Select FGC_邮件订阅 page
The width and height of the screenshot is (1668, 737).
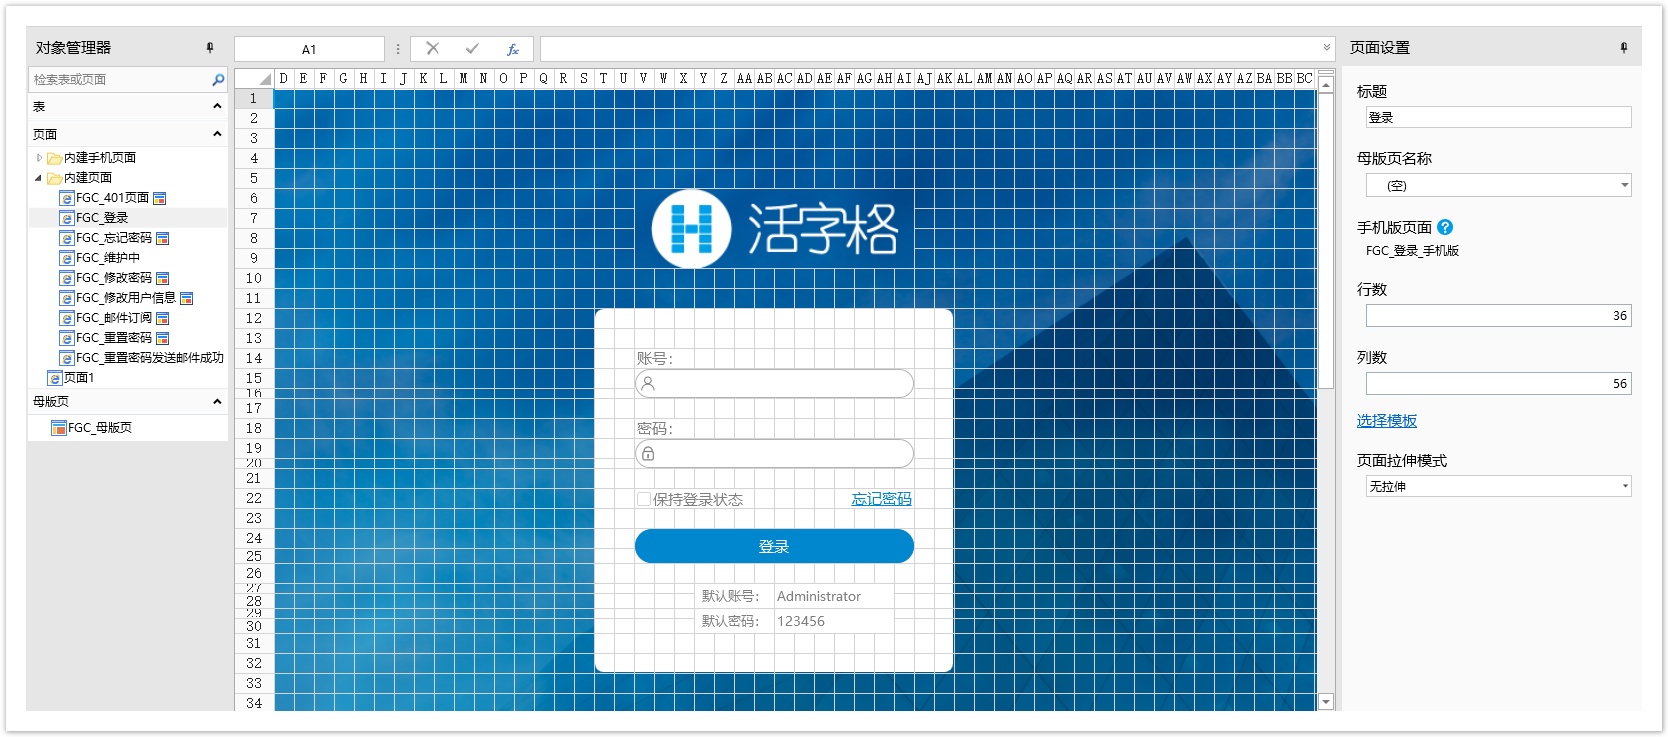tap(114, 318)
